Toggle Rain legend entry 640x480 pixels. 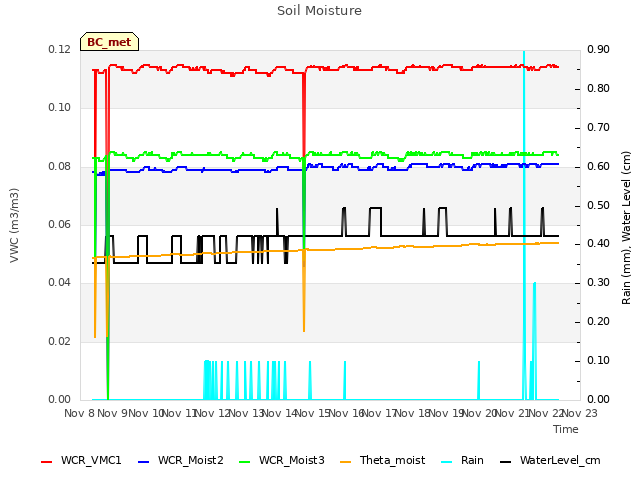point(462,460)
